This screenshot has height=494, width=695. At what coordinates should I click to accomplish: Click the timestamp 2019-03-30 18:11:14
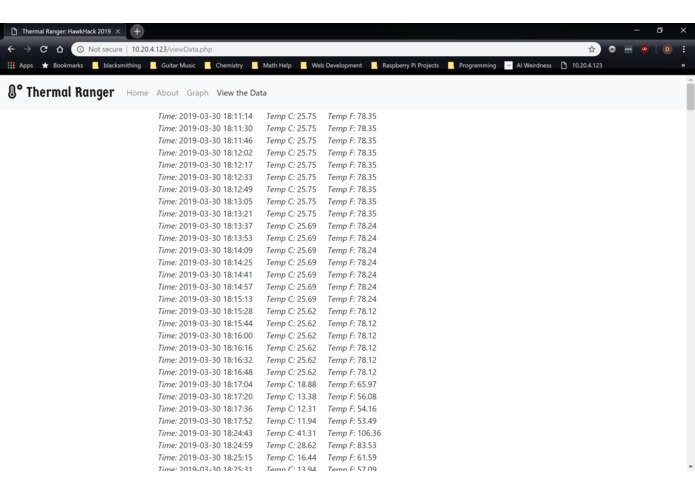click(215, 116)
